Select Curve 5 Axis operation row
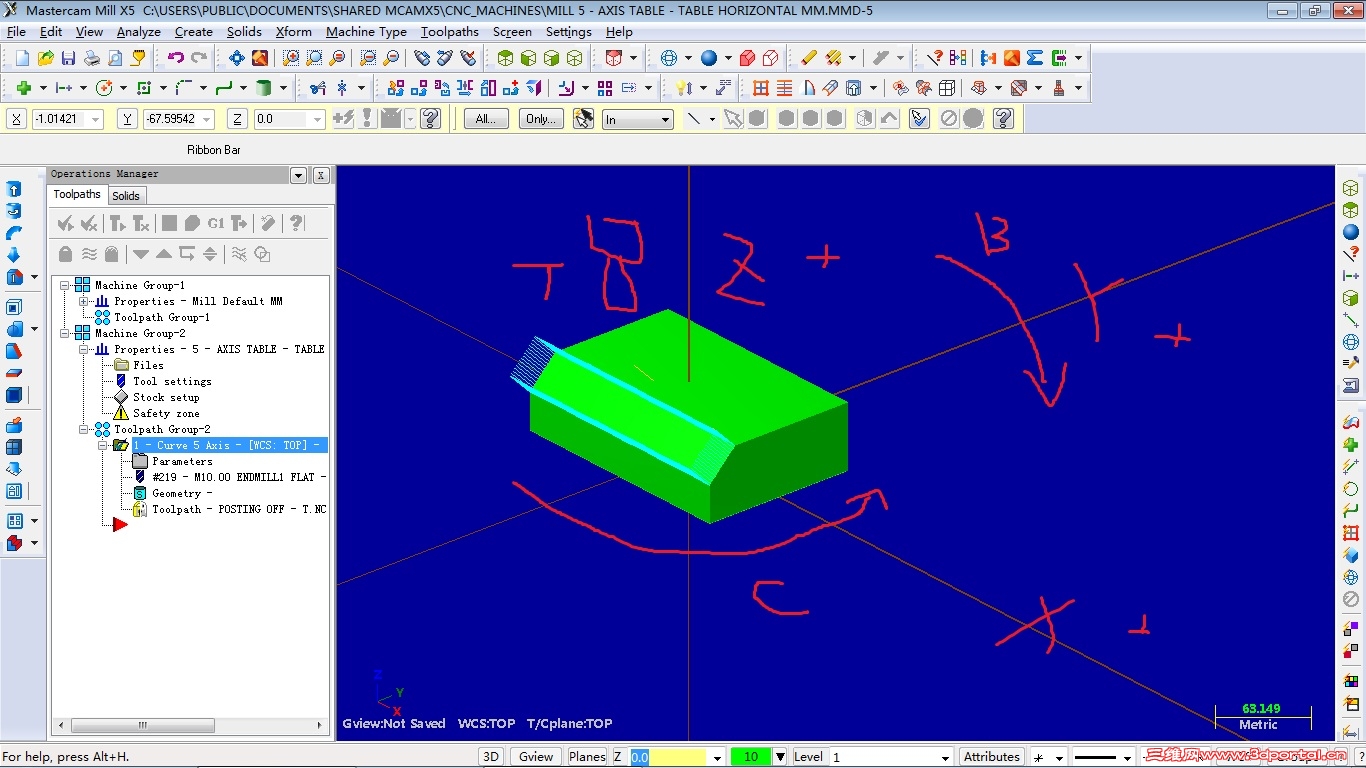Image resolution: width=1366 pixels, height=768 pixels. [x=230, y=445]
